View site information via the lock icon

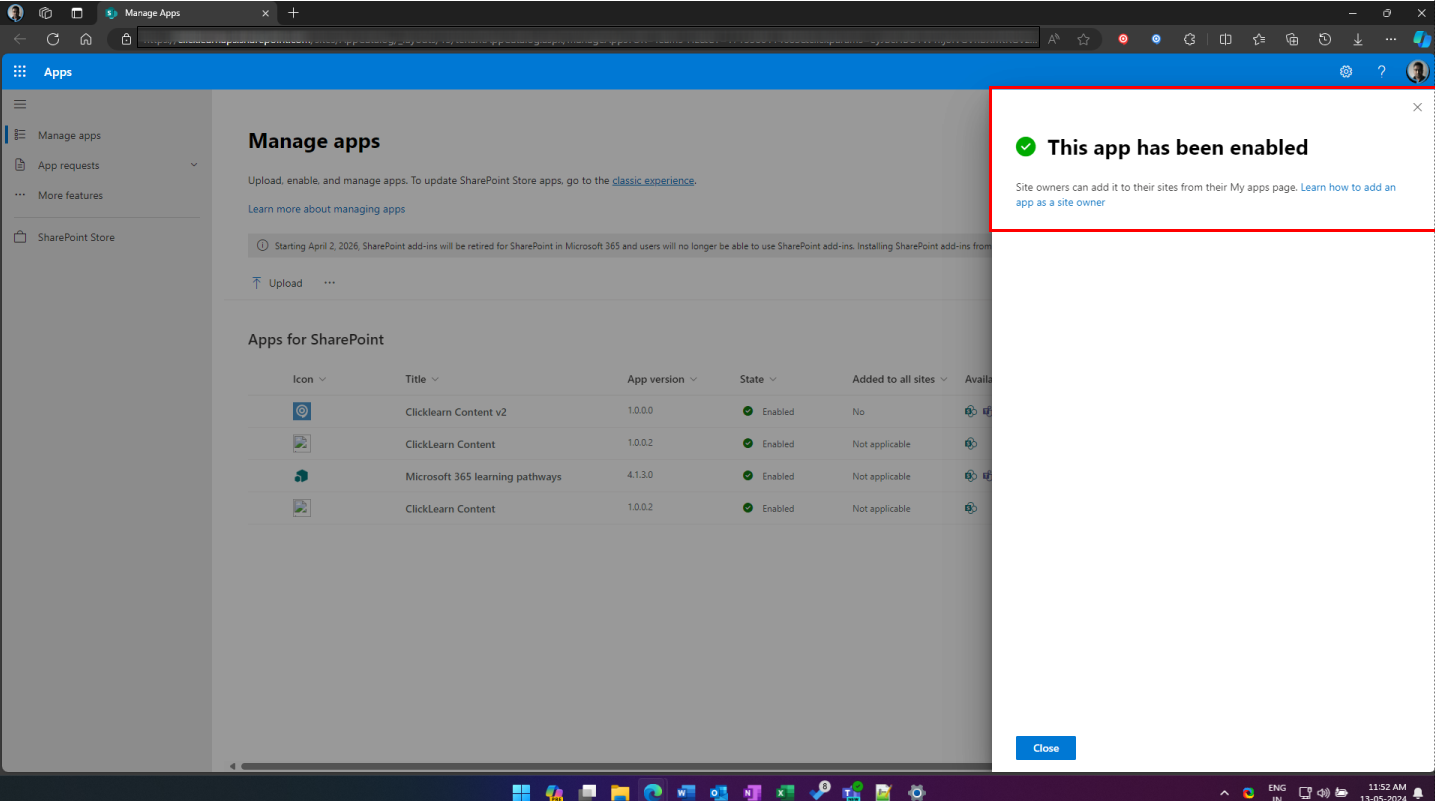click(126, 39)
